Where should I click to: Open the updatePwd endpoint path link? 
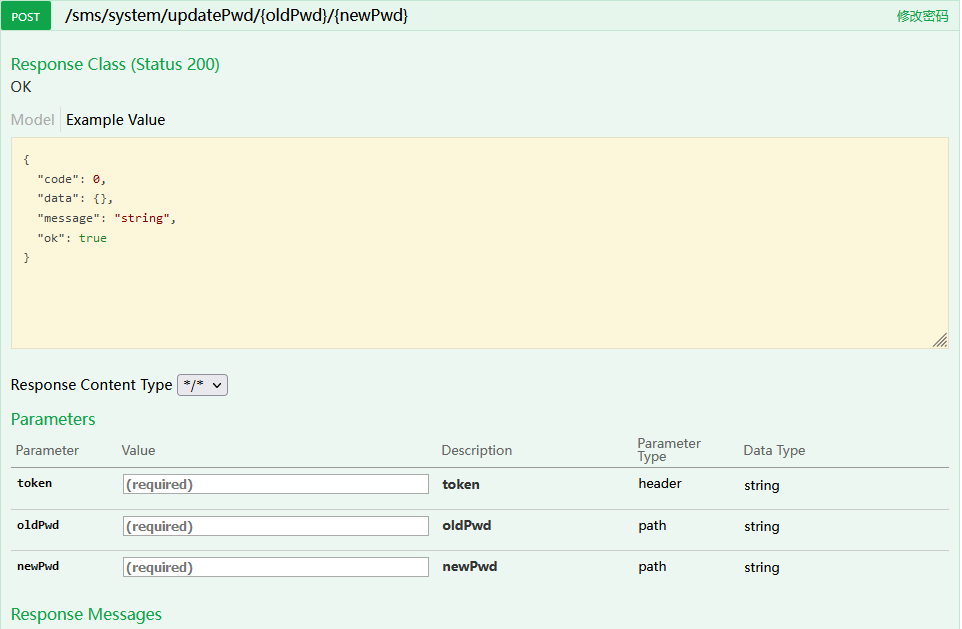click(236, 15)
